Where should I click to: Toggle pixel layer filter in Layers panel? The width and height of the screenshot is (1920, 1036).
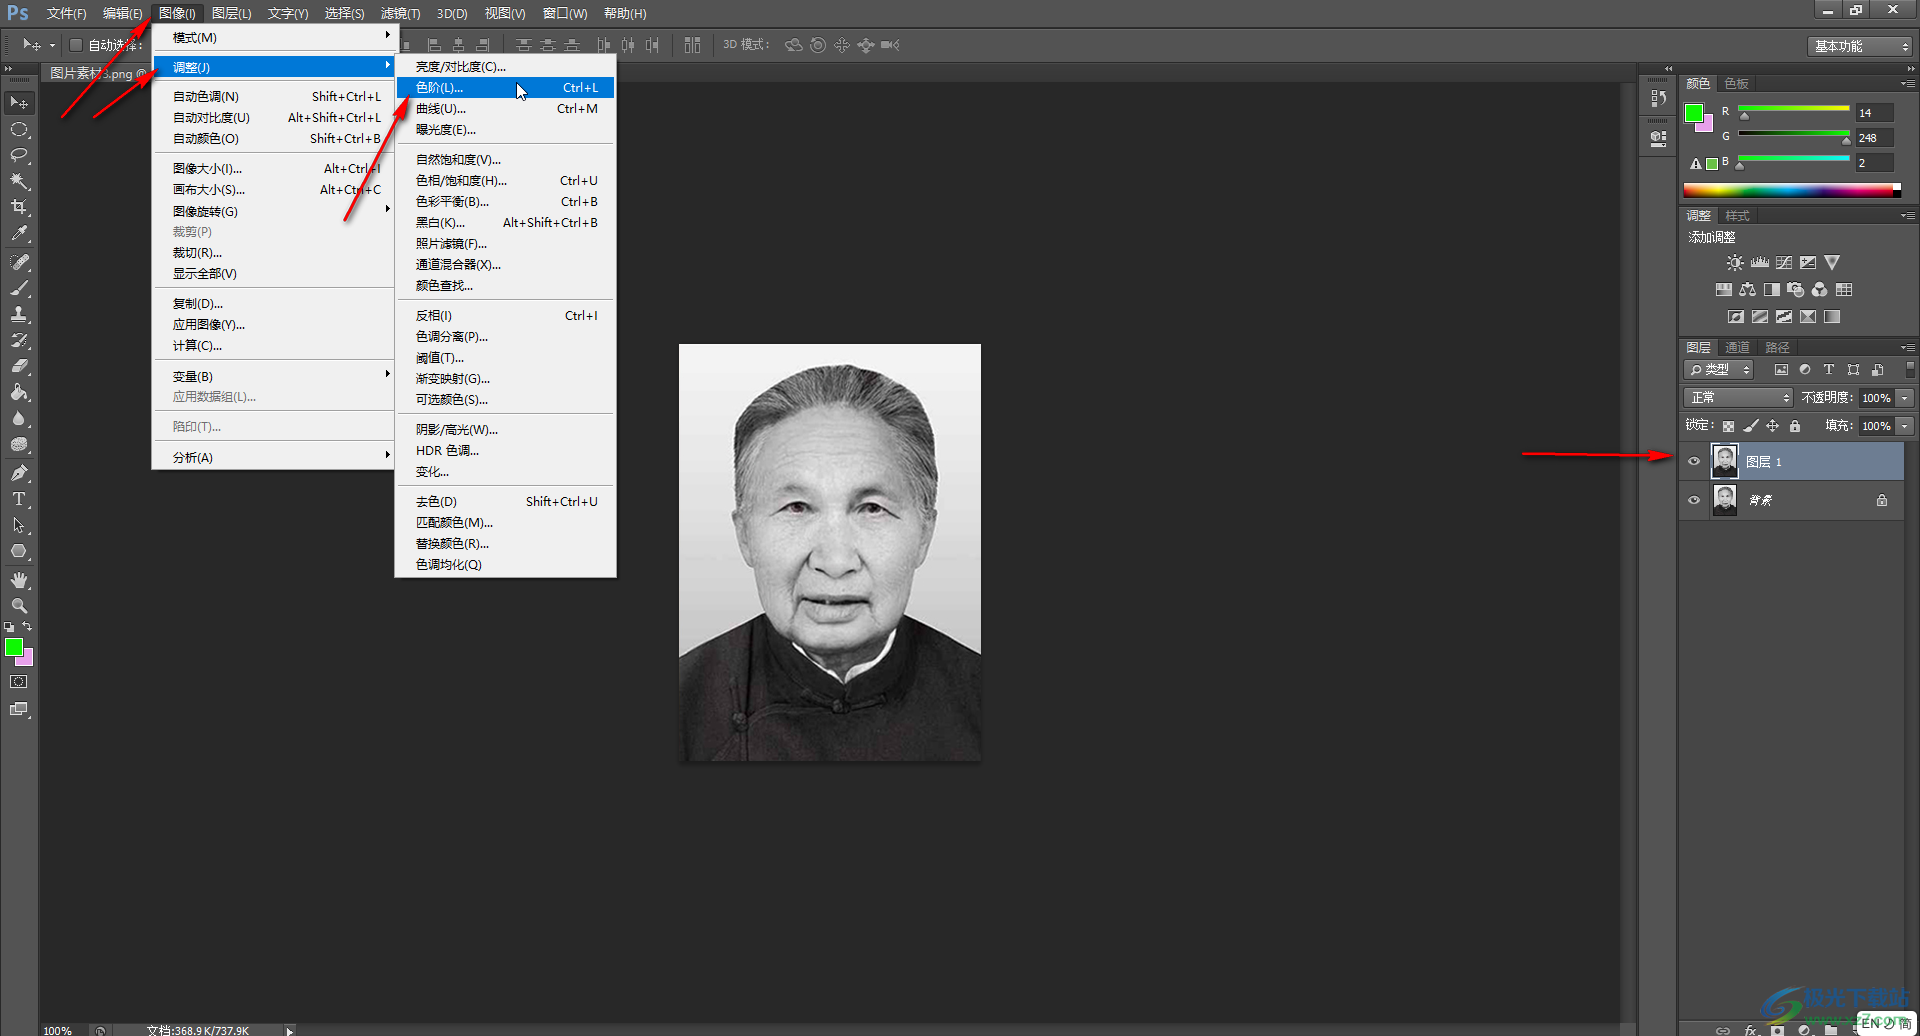pyautogui.click(x=1781, y=370)
